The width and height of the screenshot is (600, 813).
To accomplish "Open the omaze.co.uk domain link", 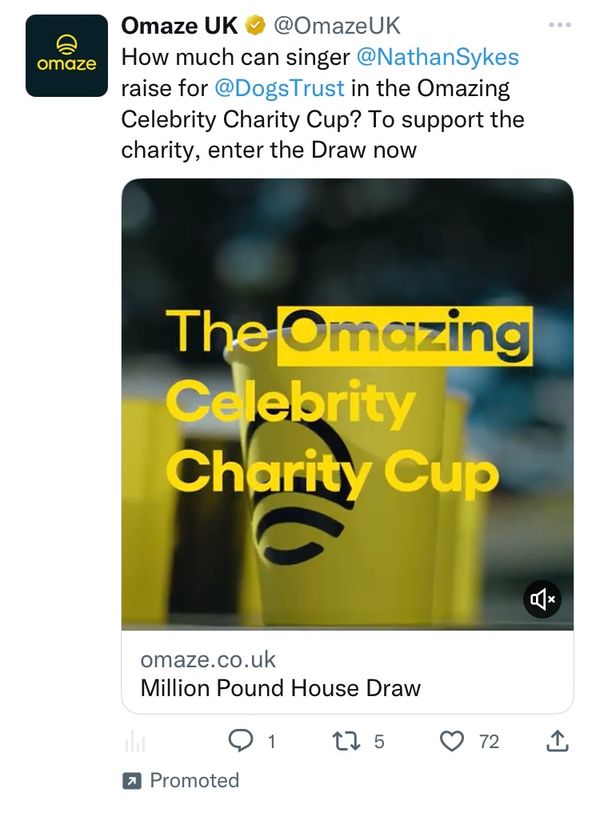I will (x=208, y=660).
